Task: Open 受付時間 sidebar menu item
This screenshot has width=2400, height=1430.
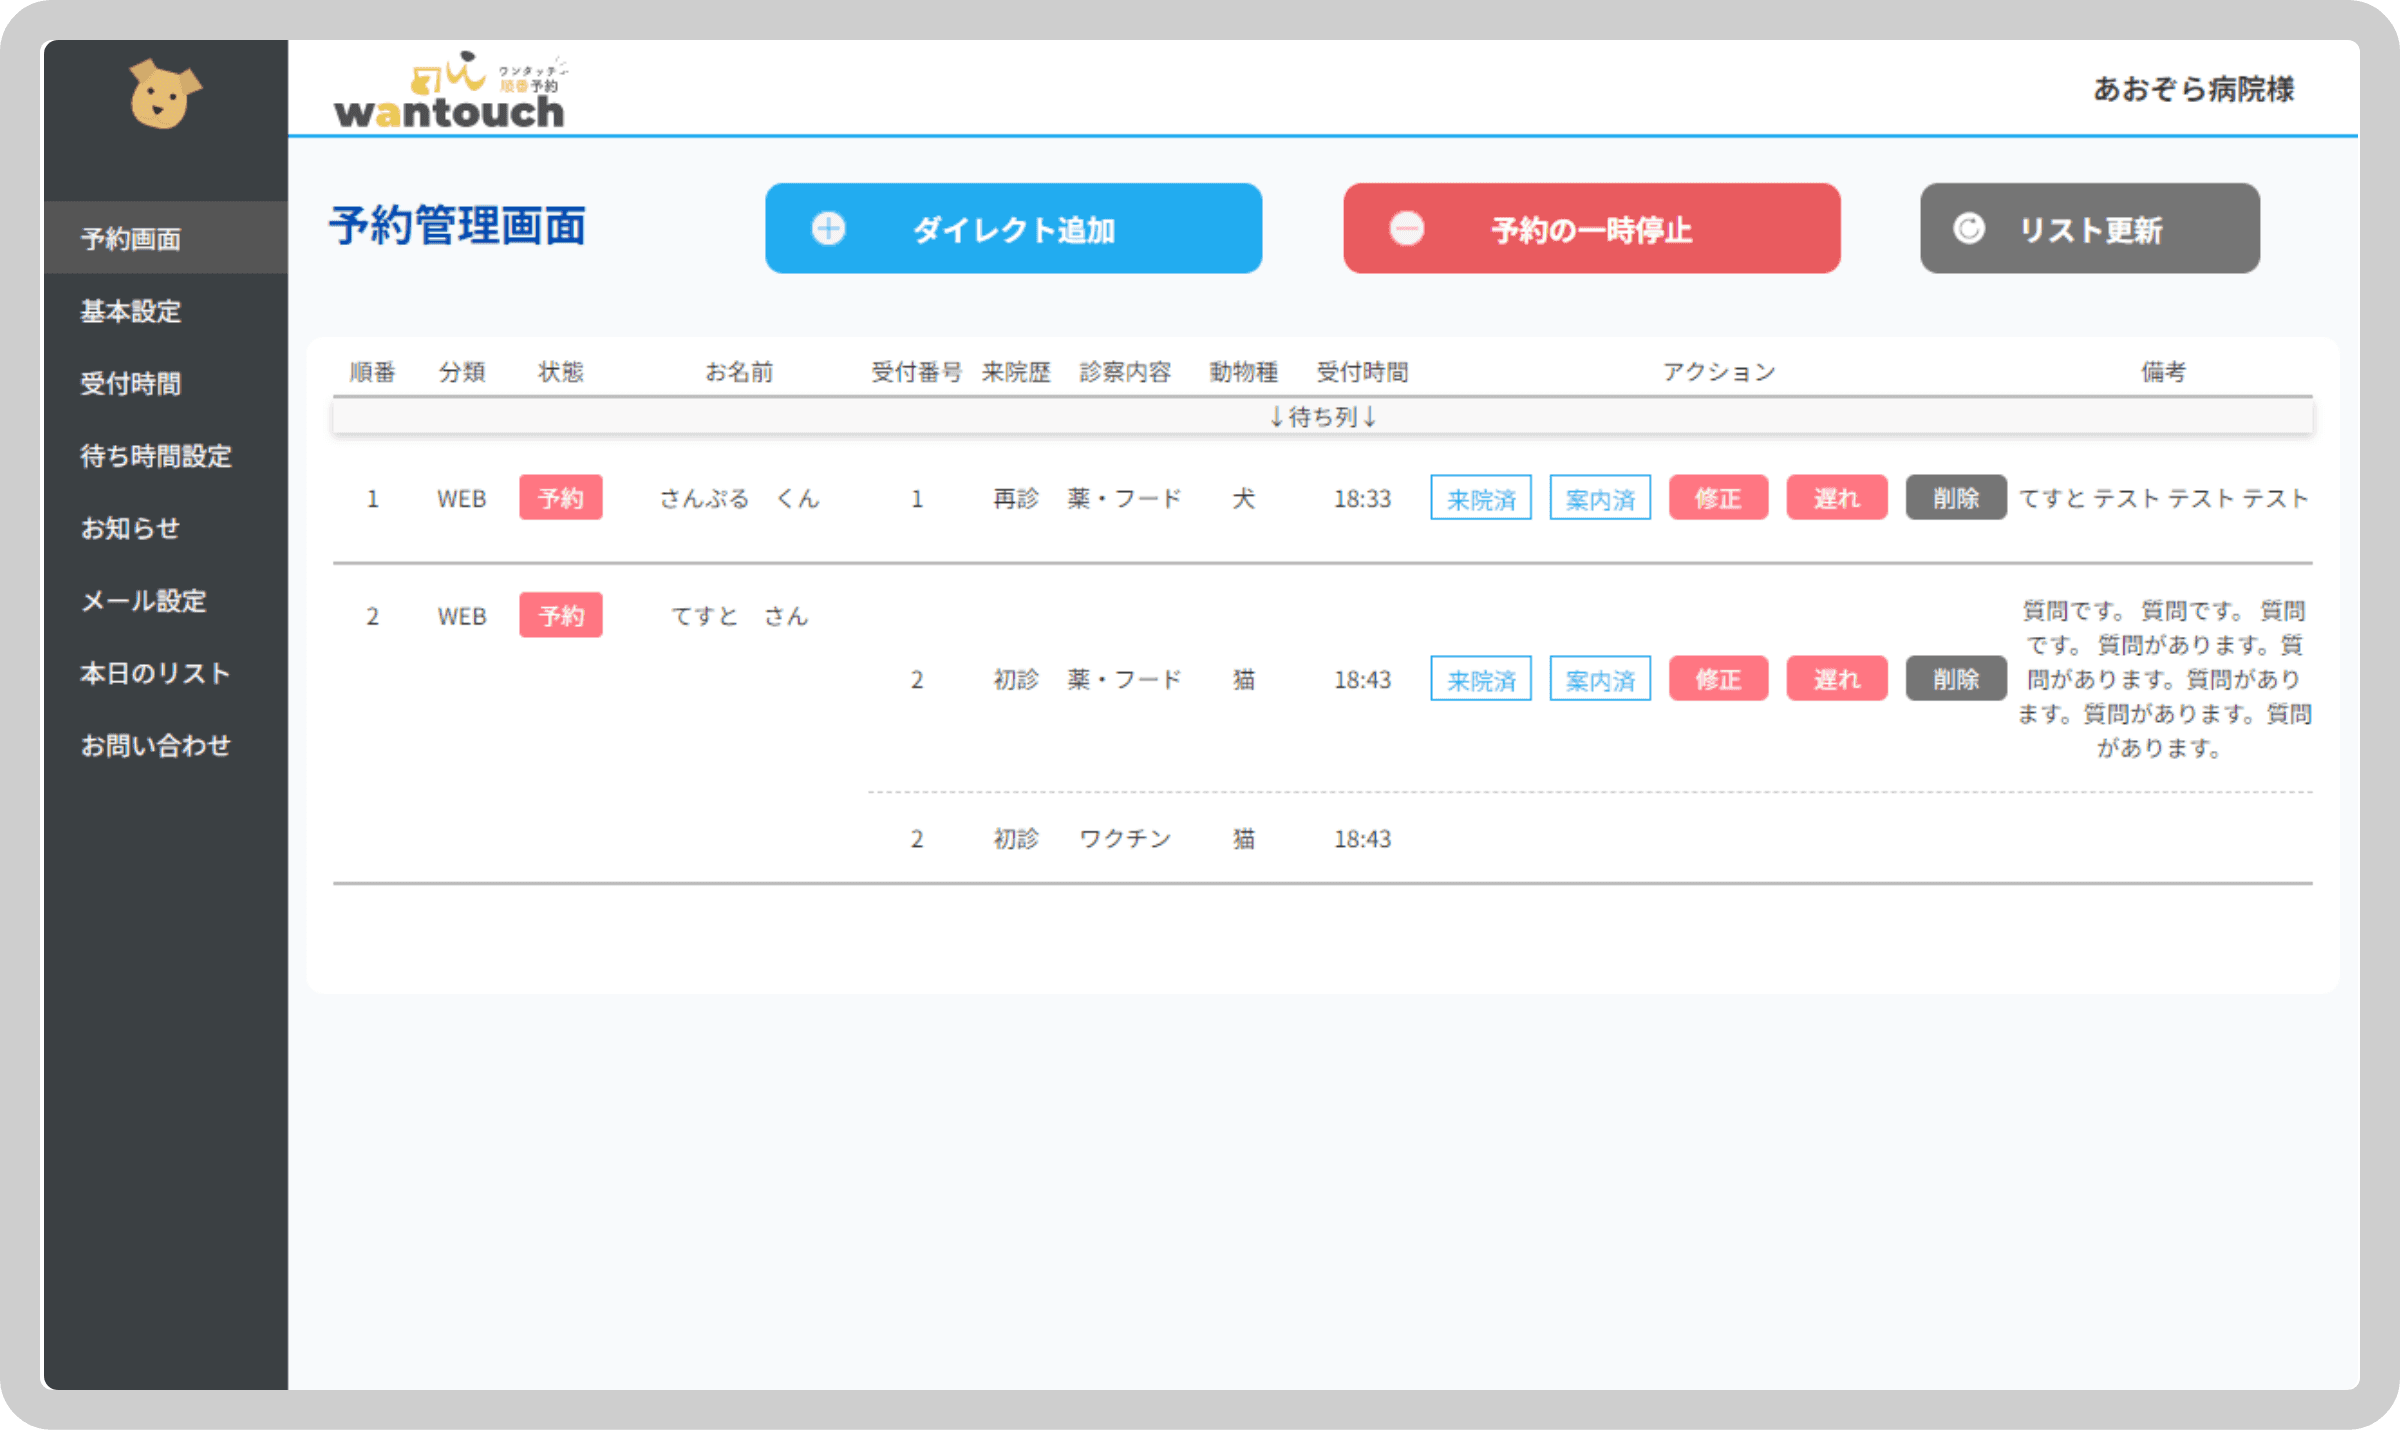Action: [131, 383]
